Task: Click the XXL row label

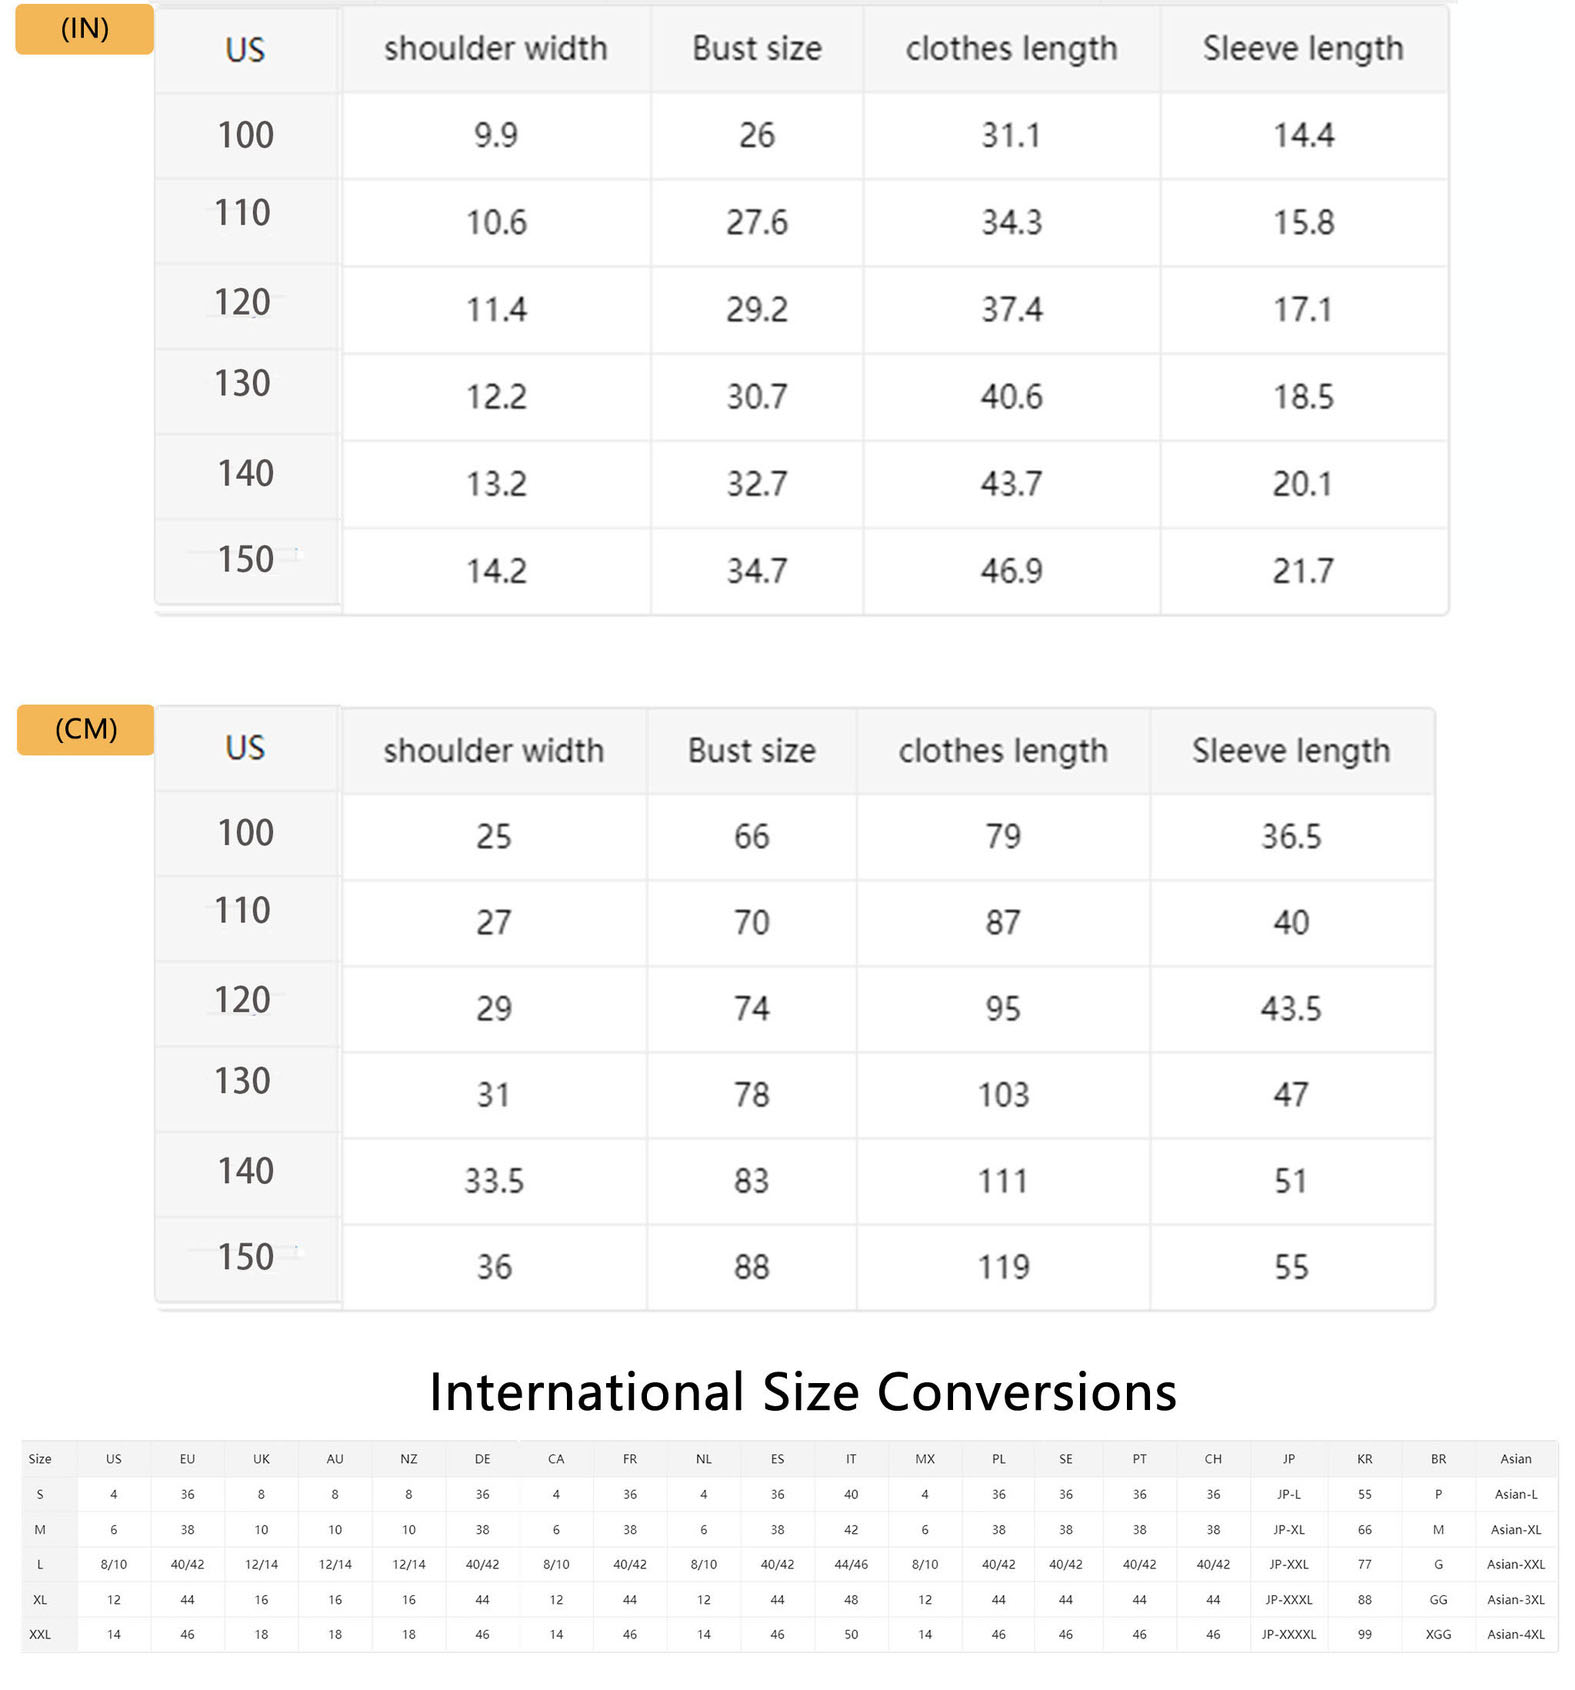Action: tap(40, 1634)
